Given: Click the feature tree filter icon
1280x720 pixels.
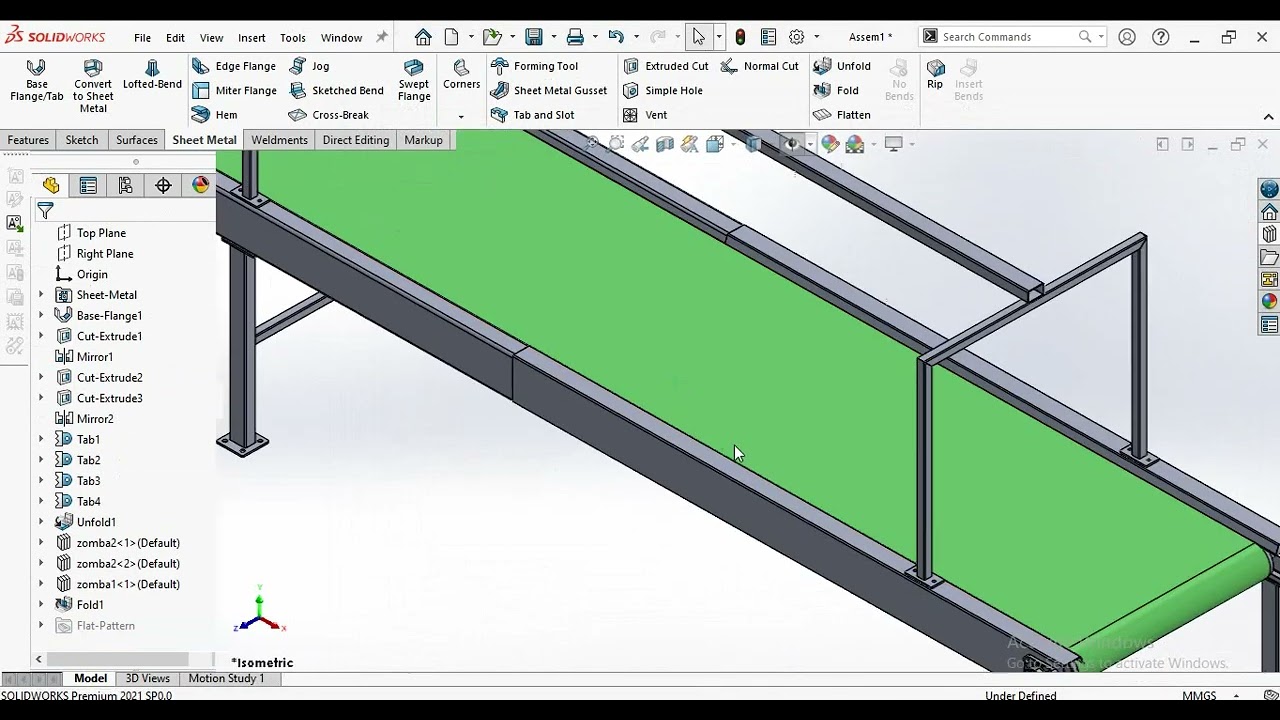Looking at the screenshot, I should [45, 211].
